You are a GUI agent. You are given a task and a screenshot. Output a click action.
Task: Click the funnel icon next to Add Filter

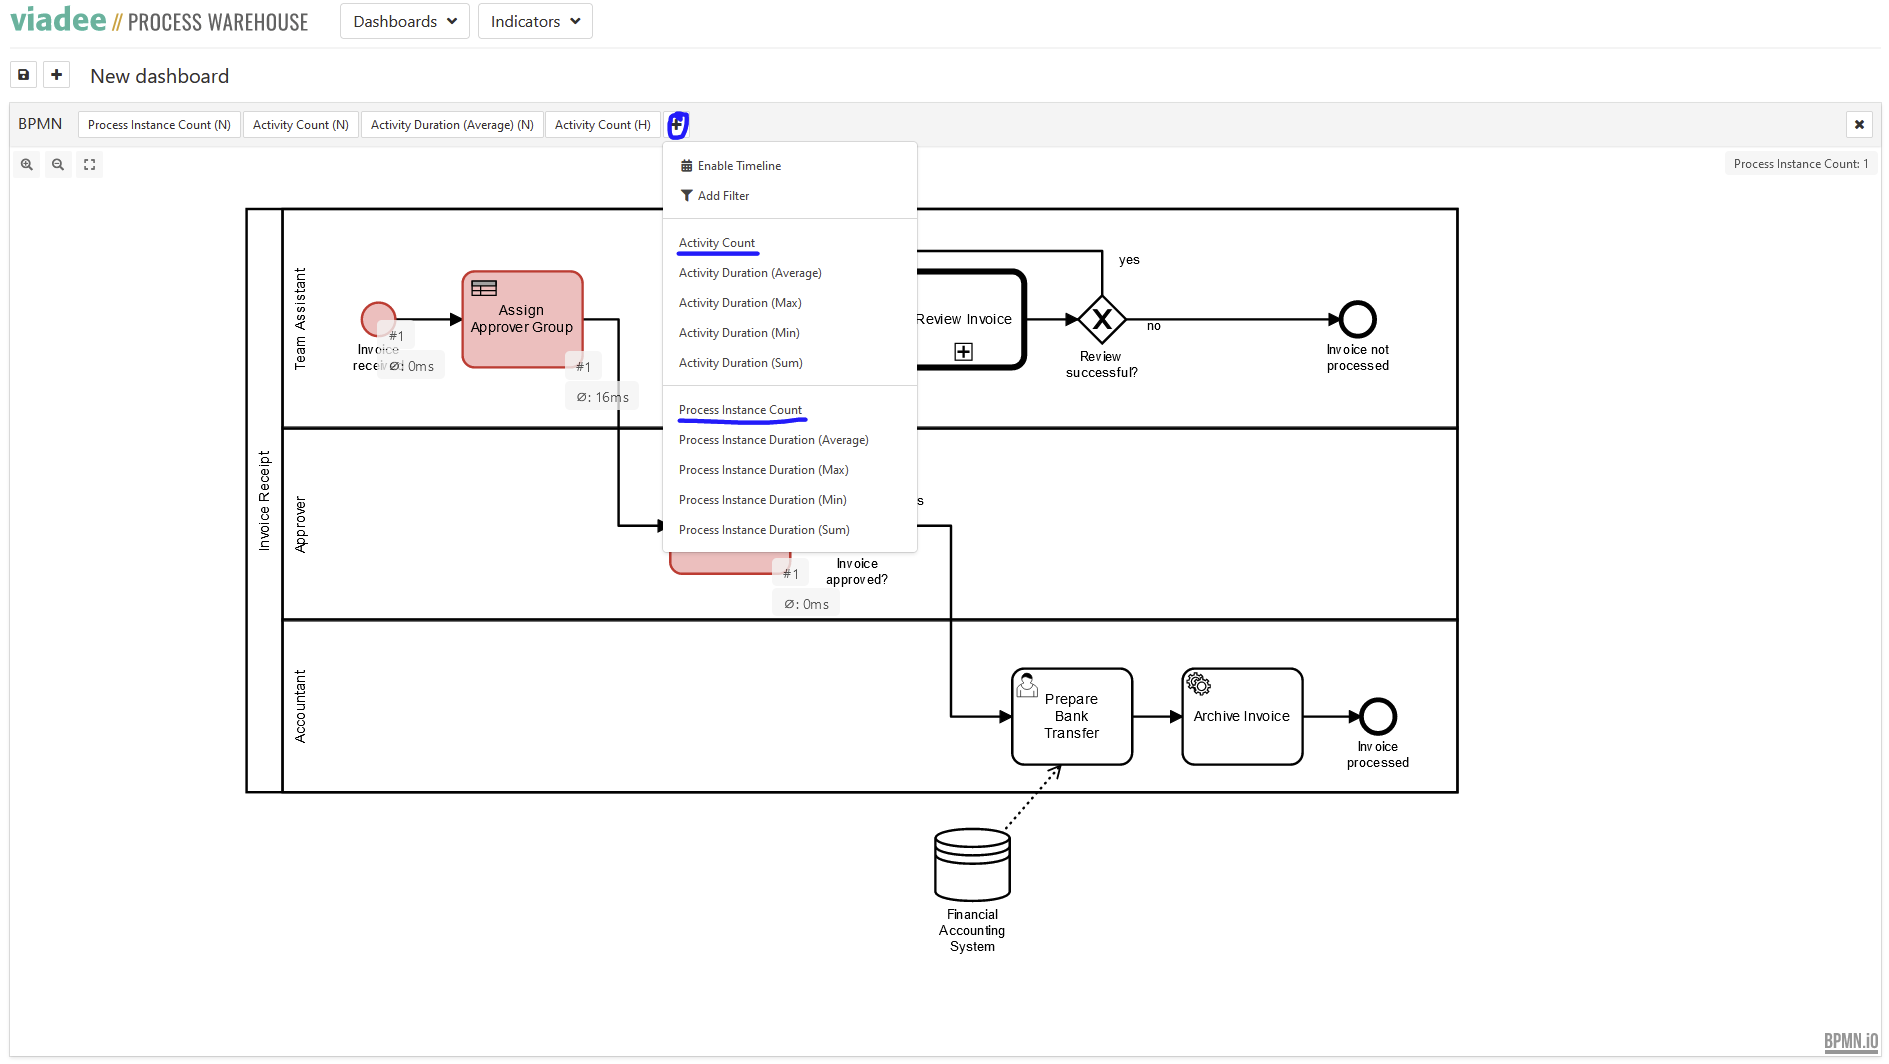tap(686, 195)
